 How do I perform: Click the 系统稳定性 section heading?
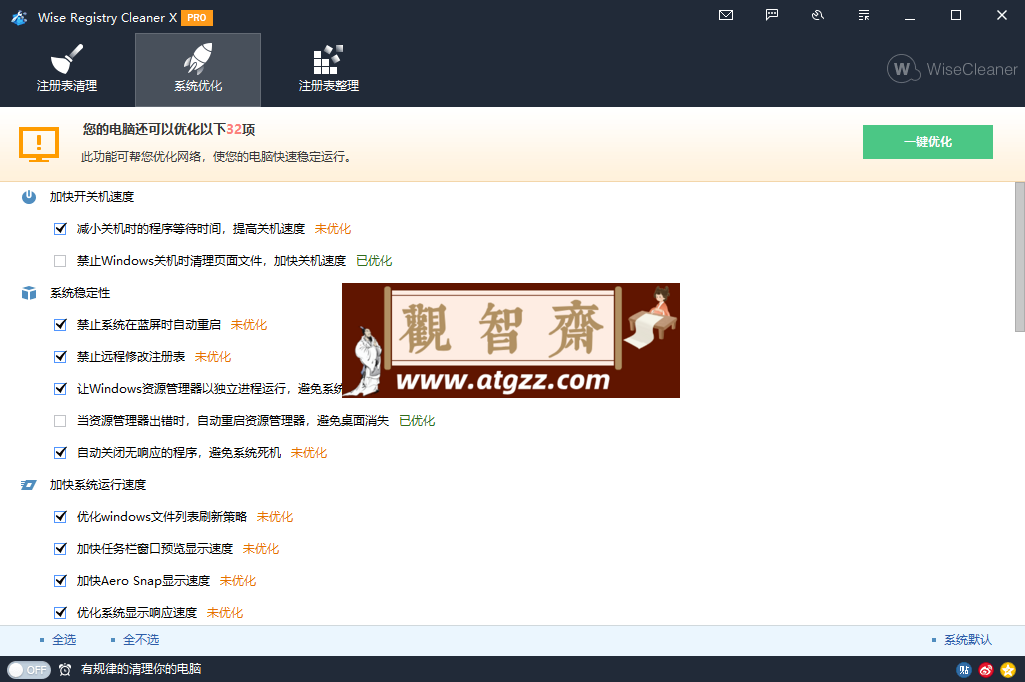(80, 293)
